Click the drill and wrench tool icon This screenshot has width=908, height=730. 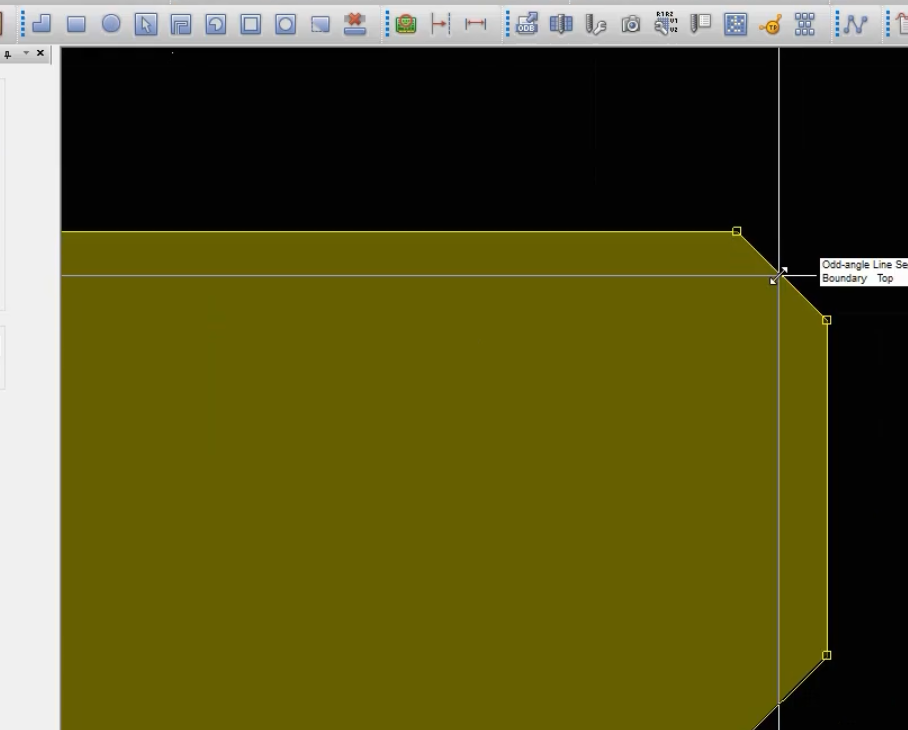[x=595, y=24]
